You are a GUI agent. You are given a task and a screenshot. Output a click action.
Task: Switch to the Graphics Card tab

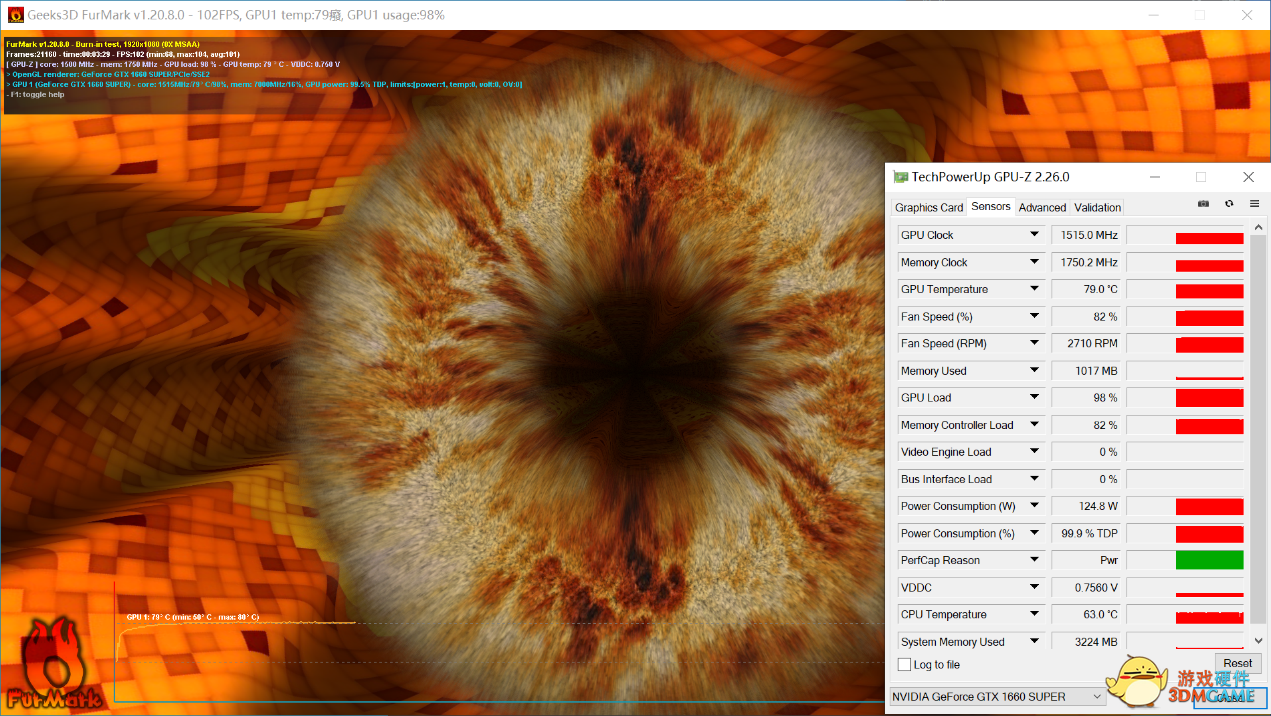click(x=929, y=207)
